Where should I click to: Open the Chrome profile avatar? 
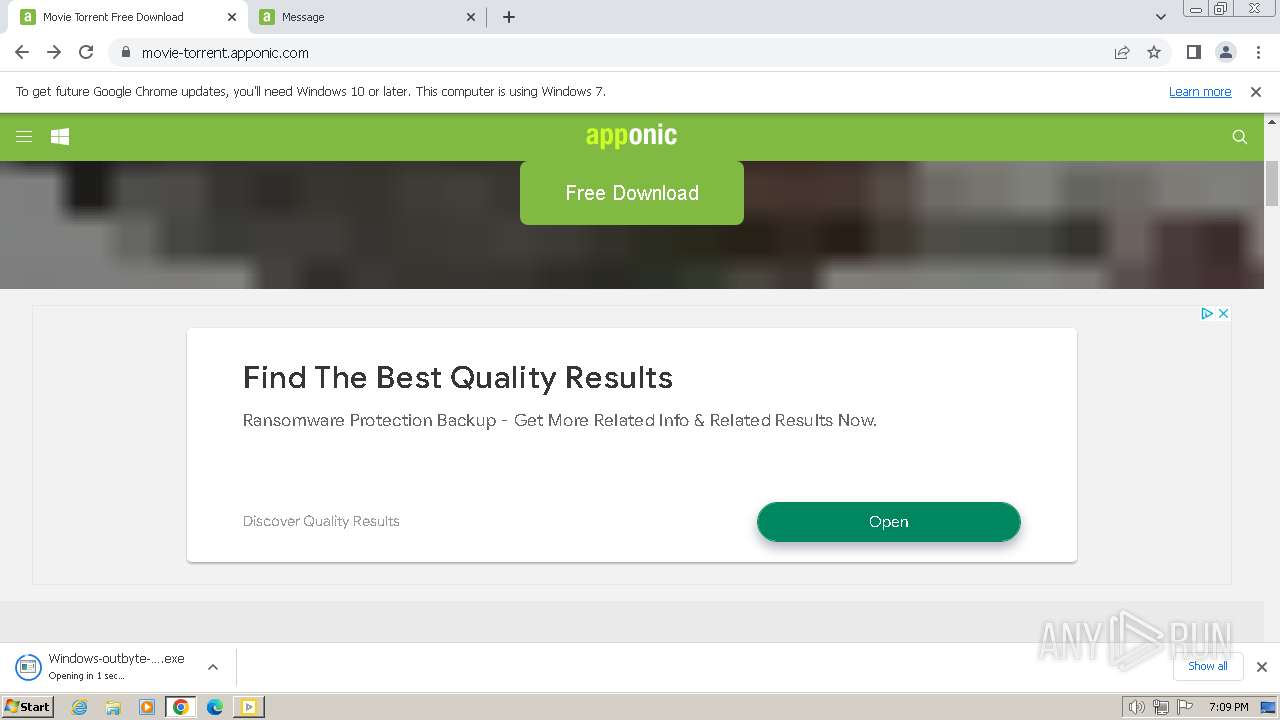1226,52
